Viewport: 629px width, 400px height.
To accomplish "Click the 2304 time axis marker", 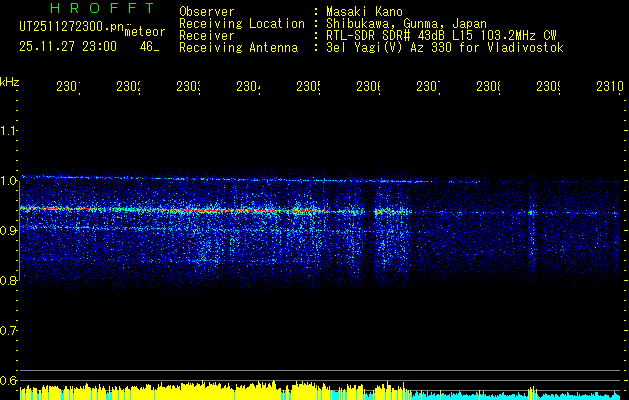I will 248,87.
